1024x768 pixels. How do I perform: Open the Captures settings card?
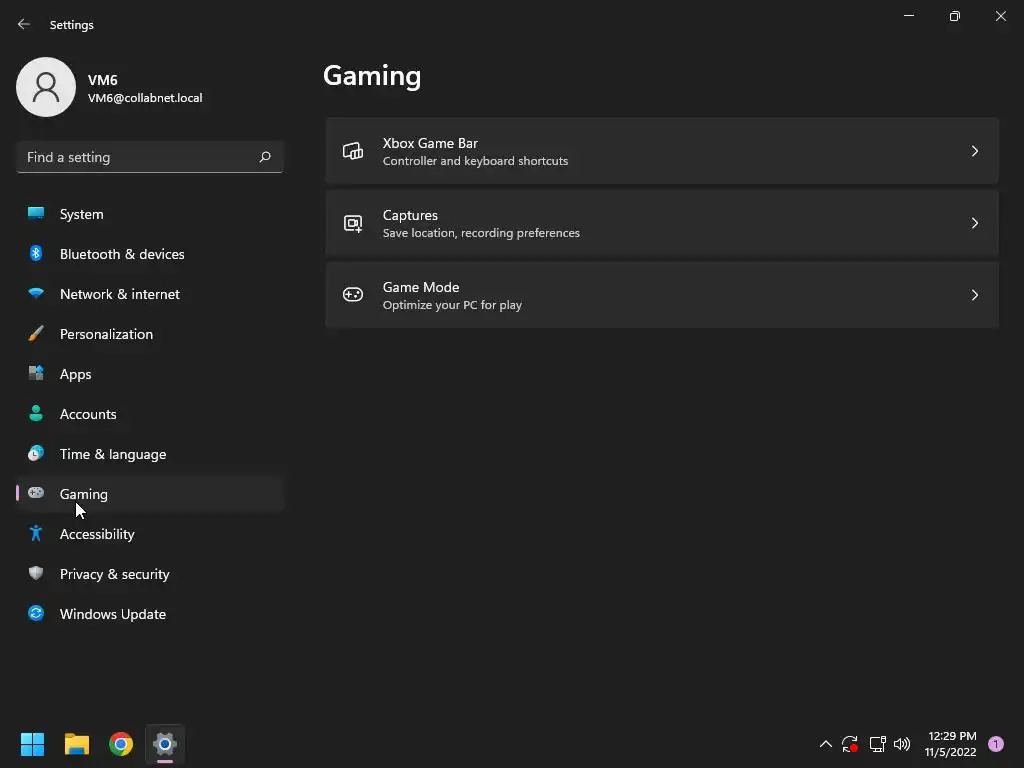coord(662,223)
